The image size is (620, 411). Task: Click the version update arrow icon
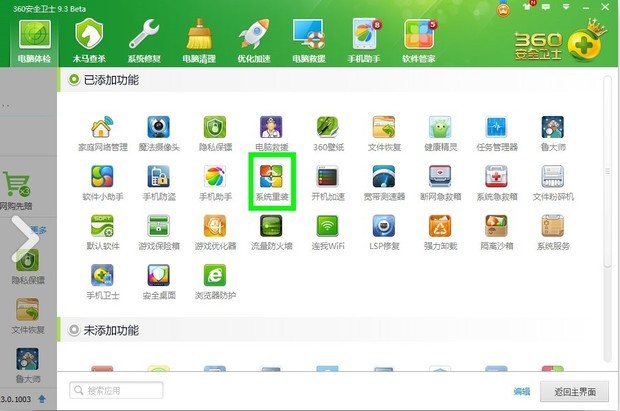click(x=42, y=399)
